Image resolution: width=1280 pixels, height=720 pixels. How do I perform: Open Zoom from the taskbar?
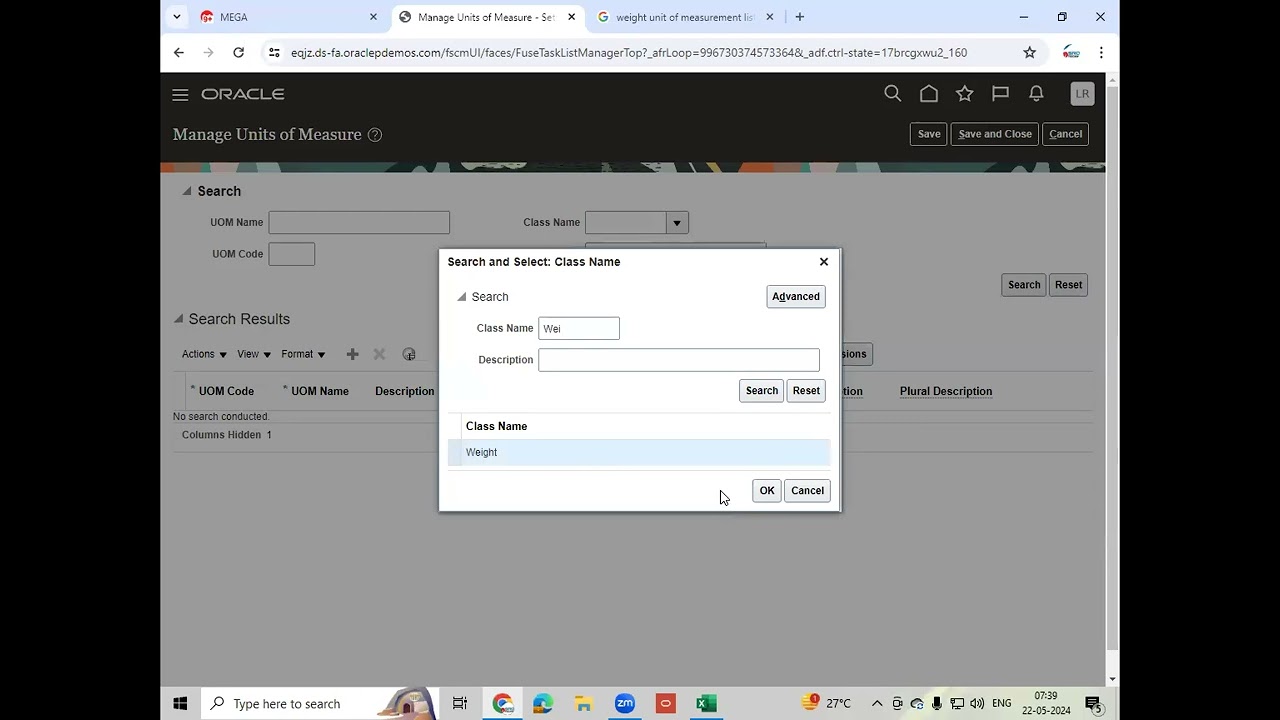click(625, 704)
